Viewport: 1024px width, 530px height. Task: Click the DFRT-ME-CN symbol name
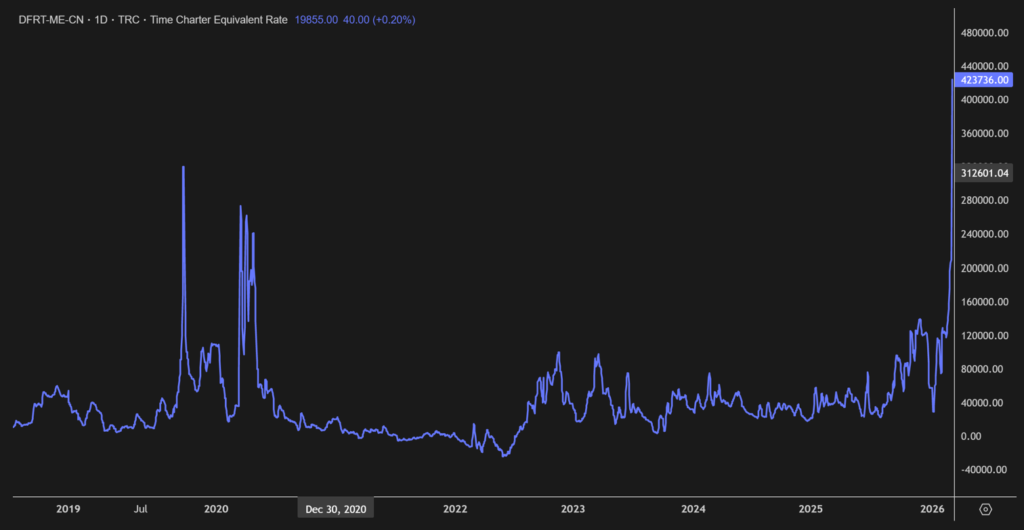point(53,19)
